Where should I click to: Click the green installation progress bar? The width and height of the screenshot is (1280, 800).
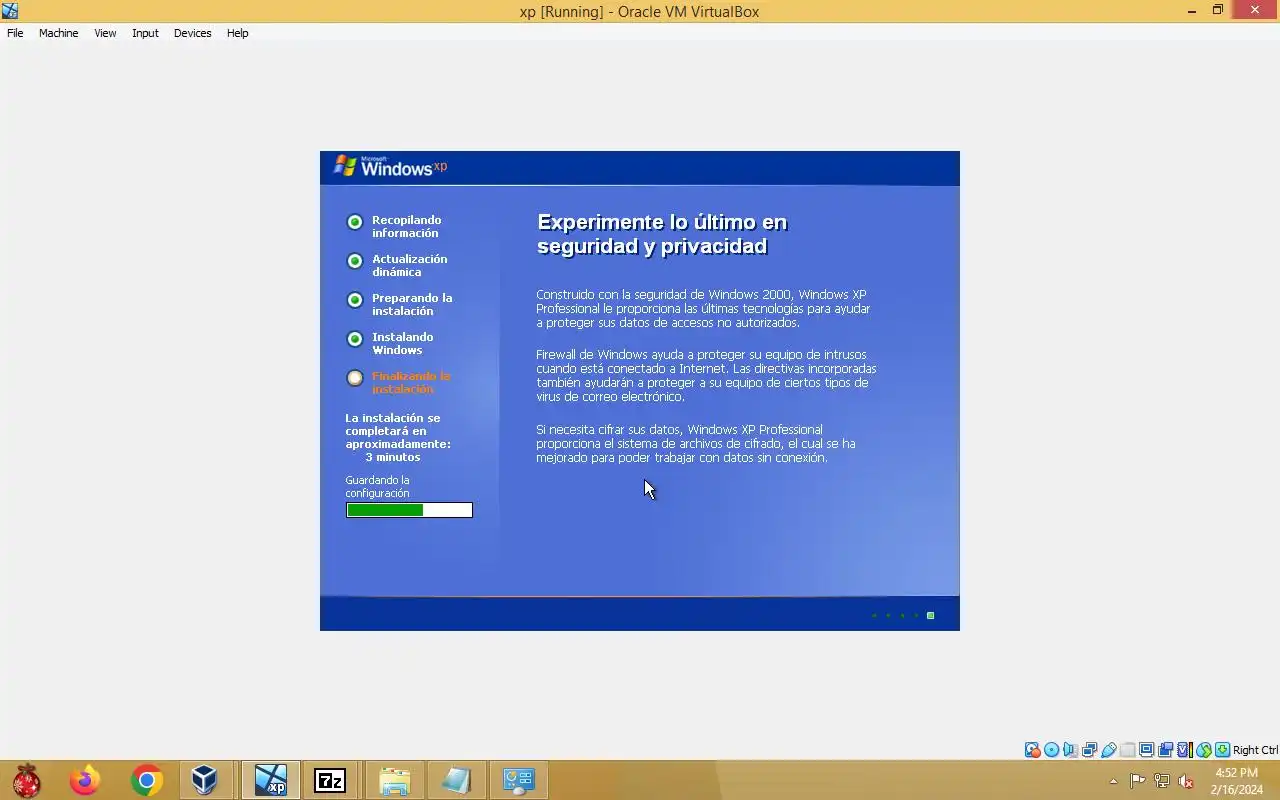click(409, 510)
